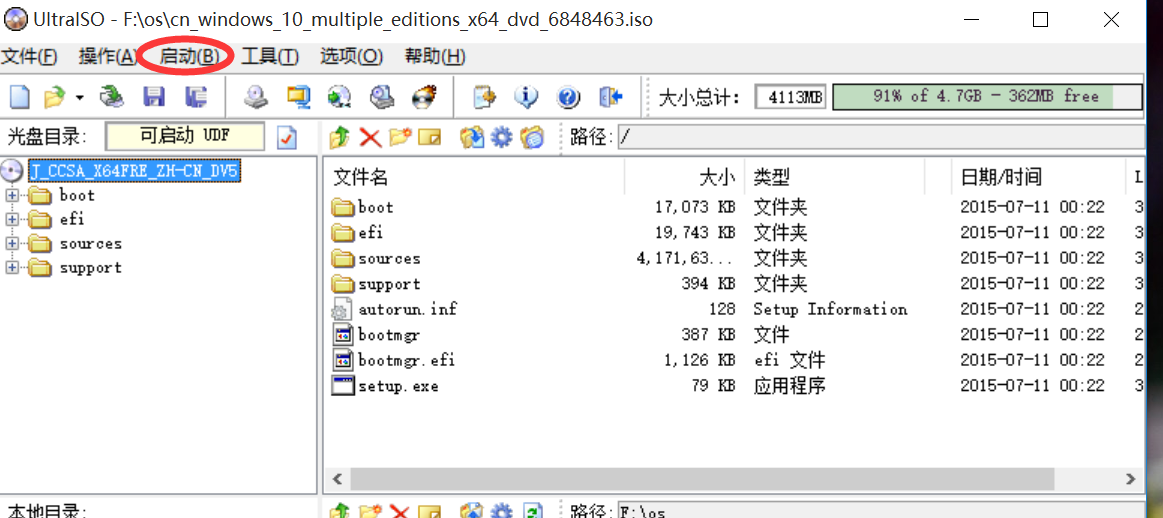The height and width of the screenshot is (518, 1163).
Task: Select J_CCSA_X64FRE_ZH-CN_DV5 root tree node
Action: click(134, 171)
